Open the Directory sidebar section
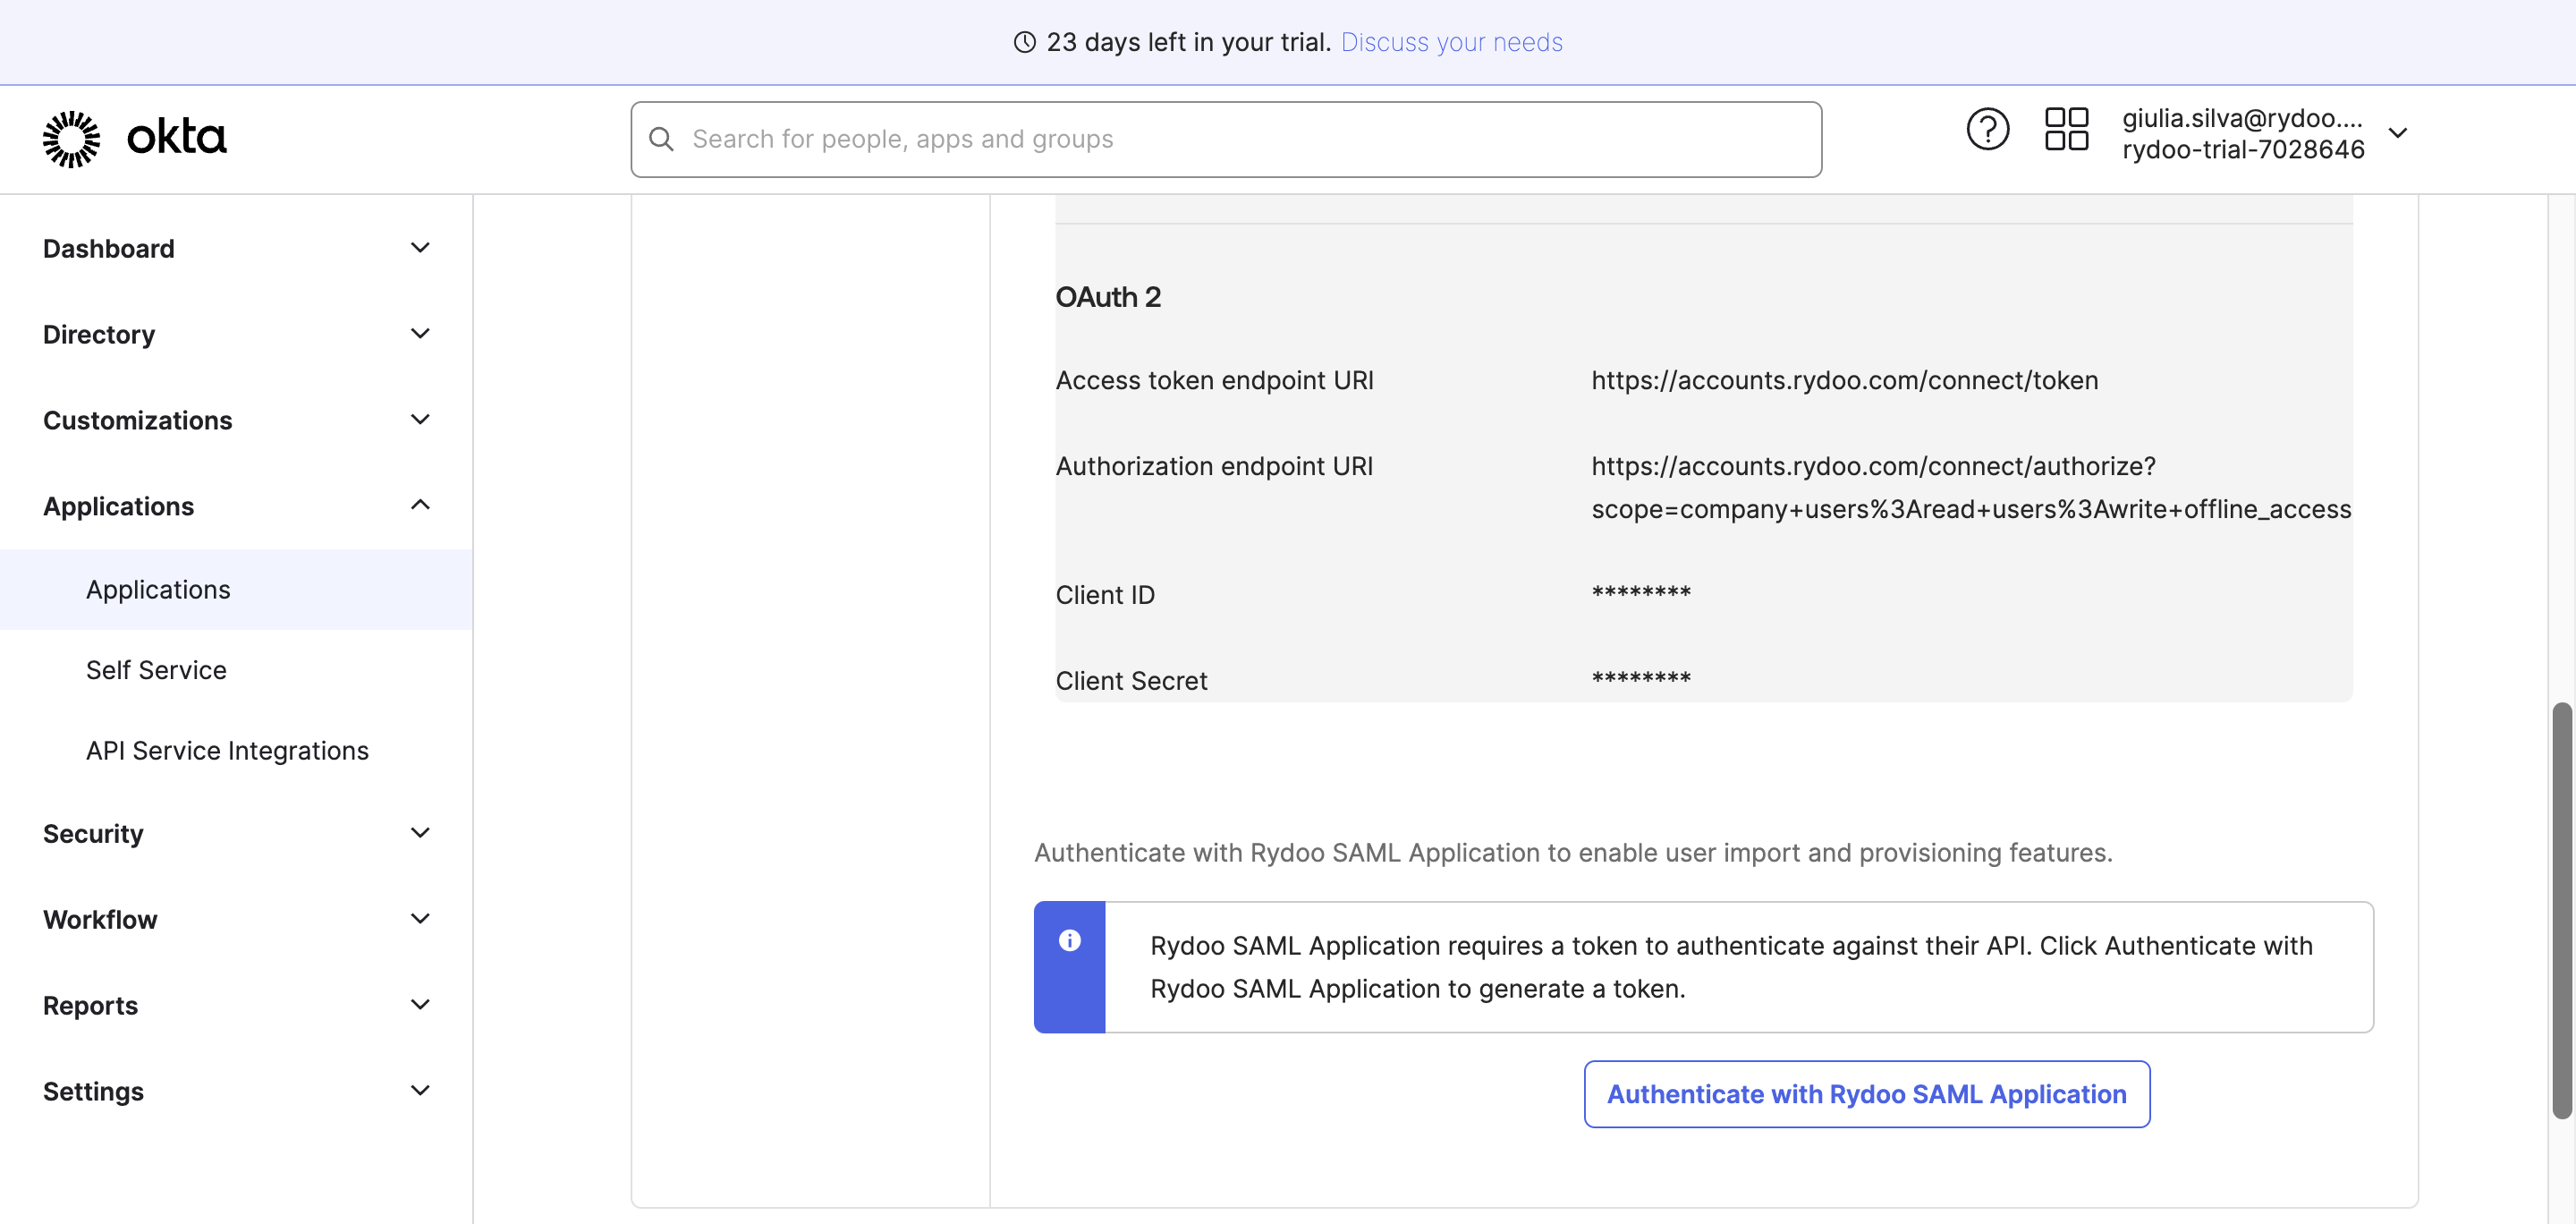The image size is (2576, 1224). pos(236,334)
